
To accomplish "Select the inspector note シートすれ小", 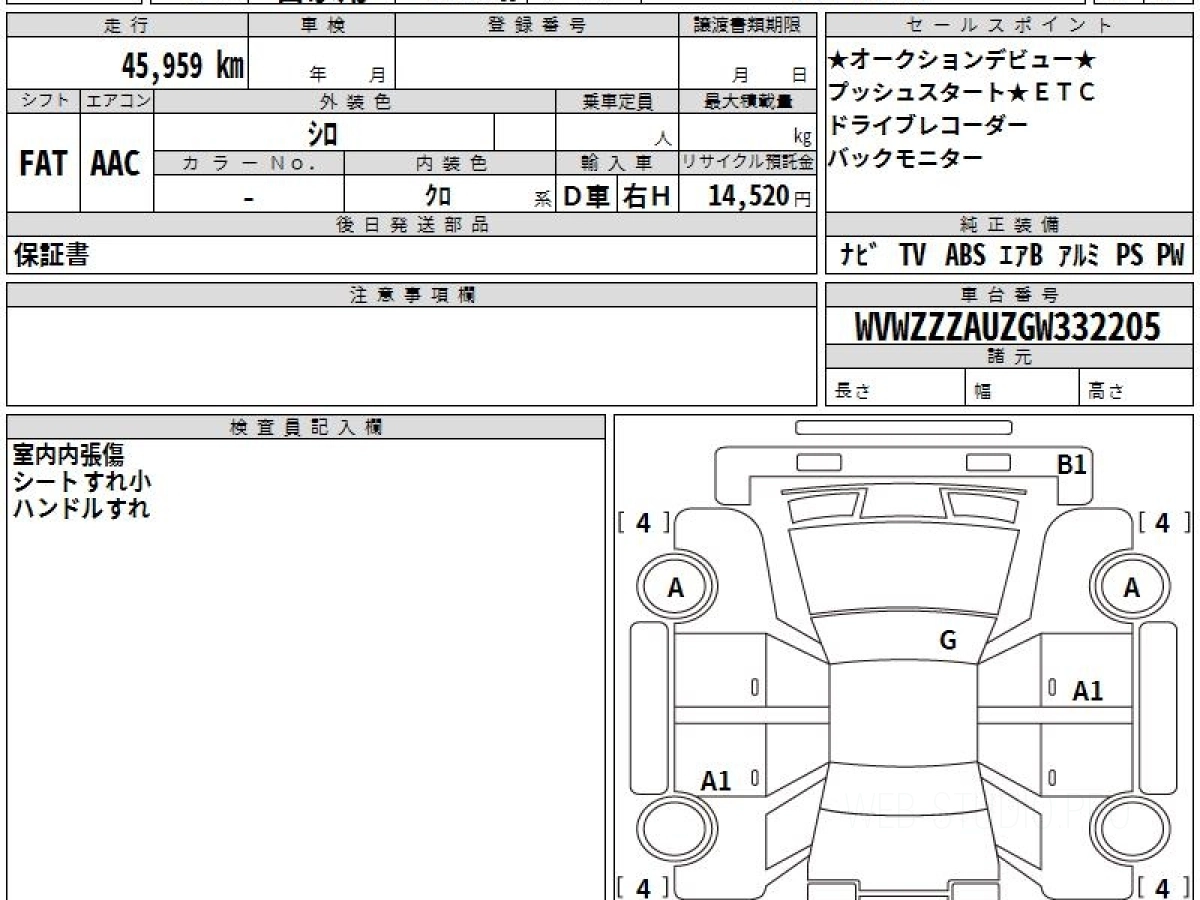I will click(x=83, y=482).
